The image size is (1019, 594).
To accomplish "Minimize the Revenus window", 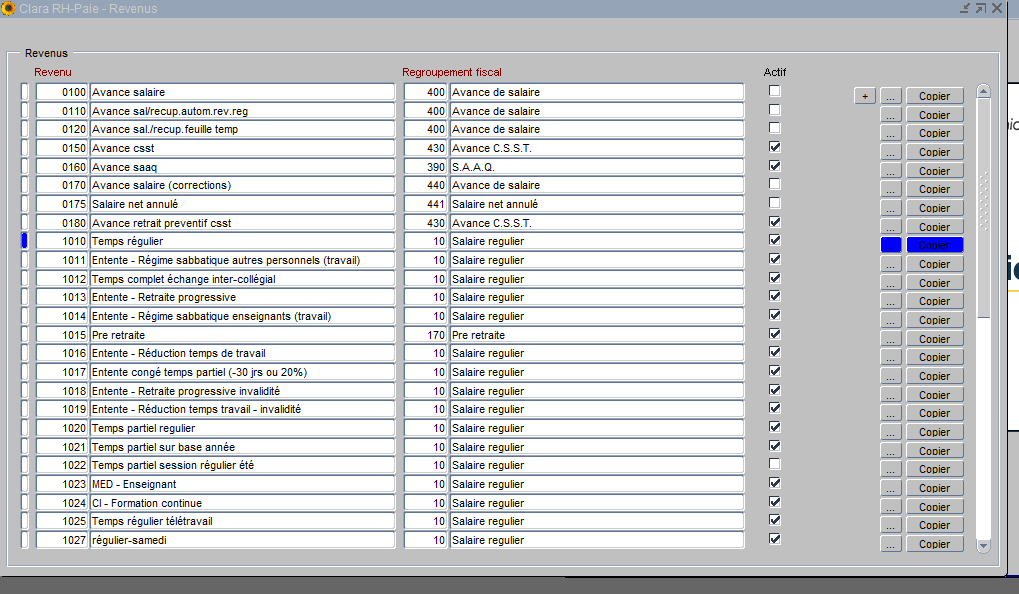I will pyautogui.click(x=964, y=8).
